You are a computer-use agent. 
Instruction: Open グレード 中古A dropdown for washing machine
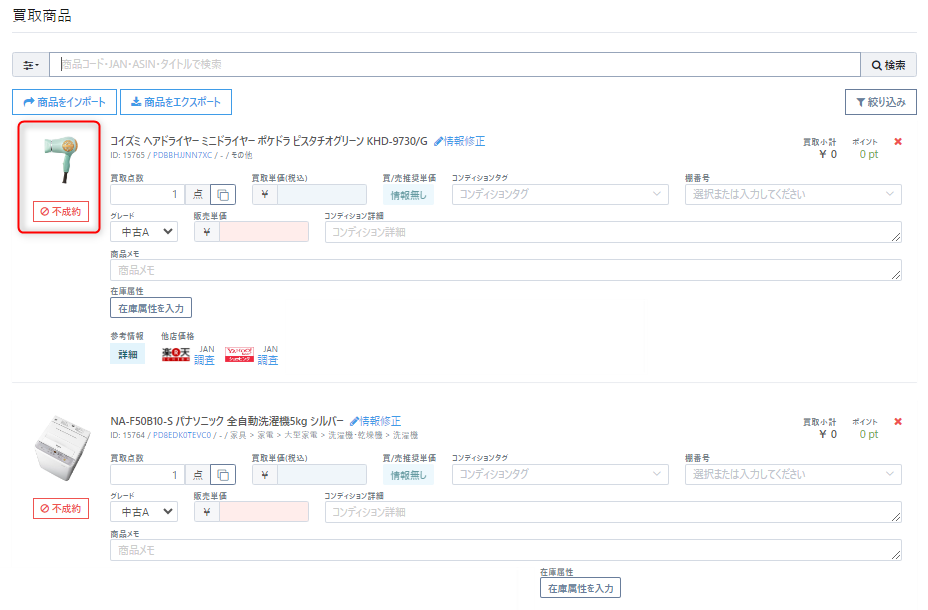(144, 512)
